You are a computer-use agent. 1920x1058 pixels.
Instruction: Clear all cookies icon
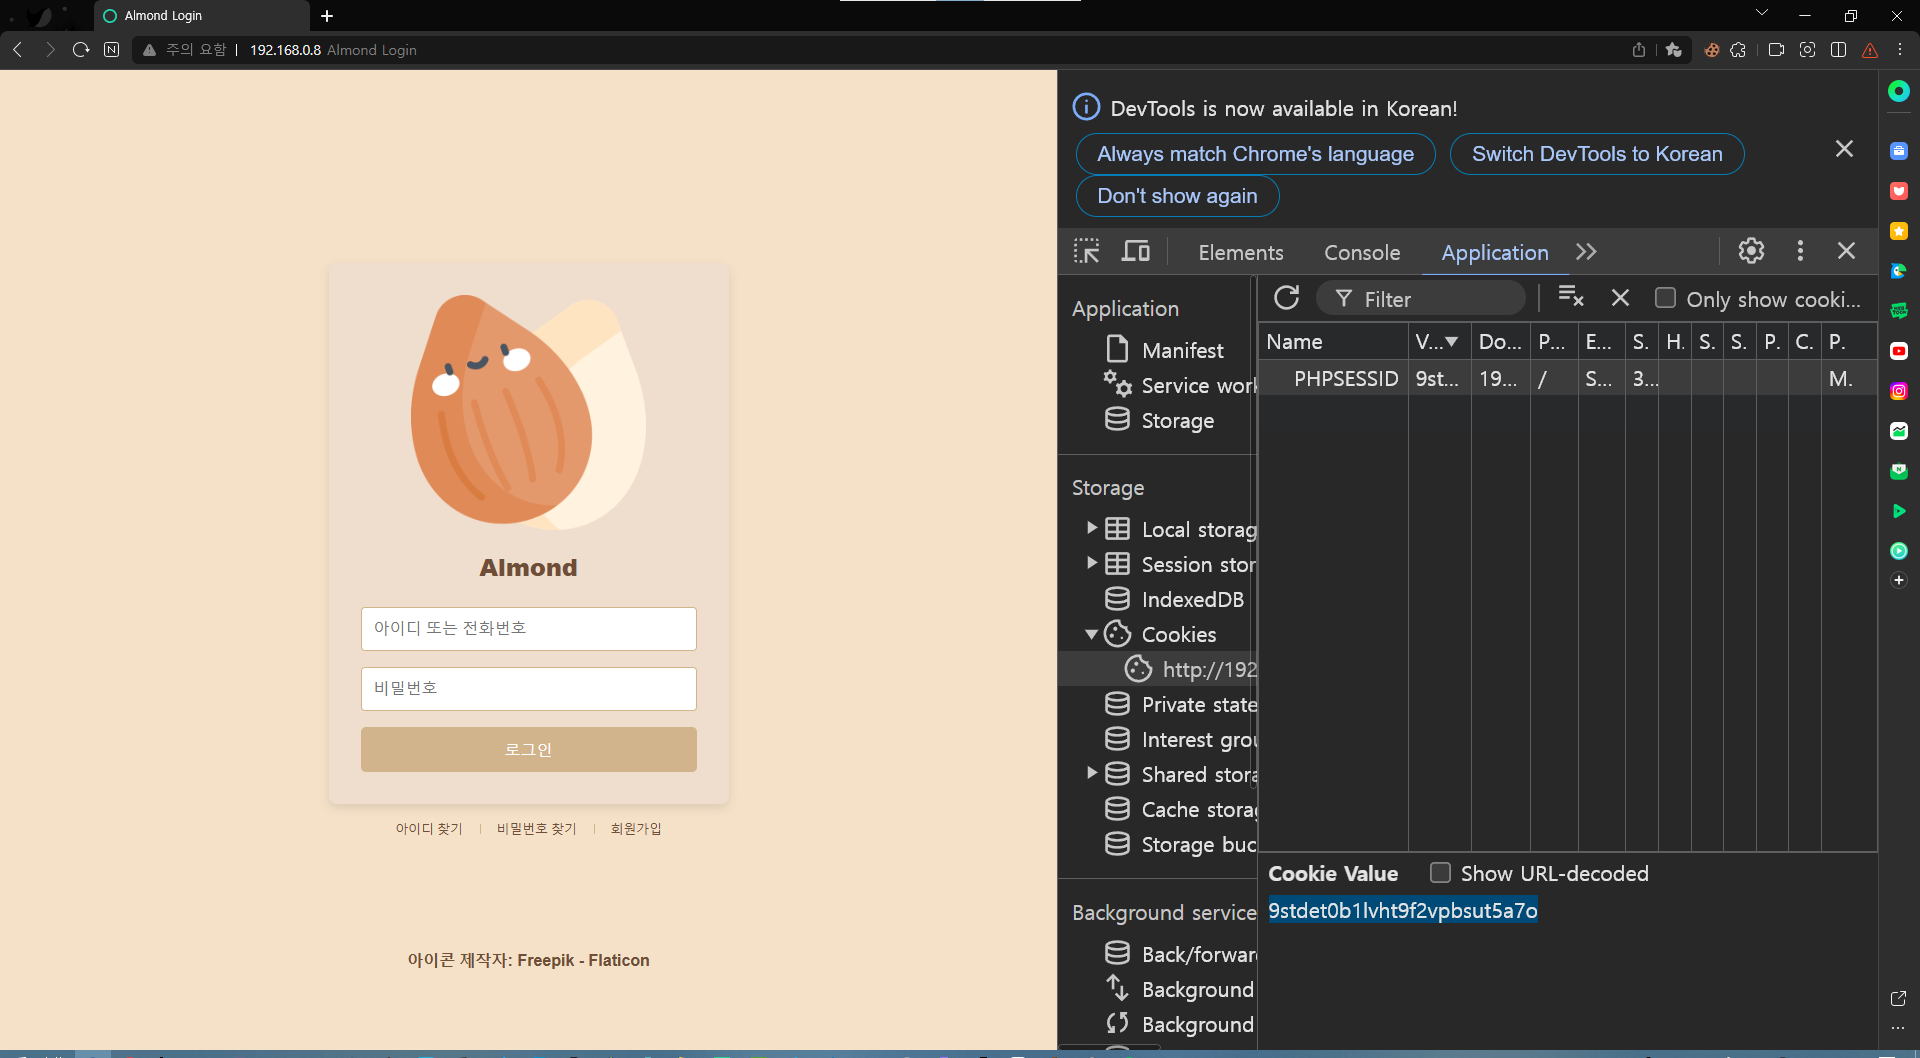coord(1571,298)
